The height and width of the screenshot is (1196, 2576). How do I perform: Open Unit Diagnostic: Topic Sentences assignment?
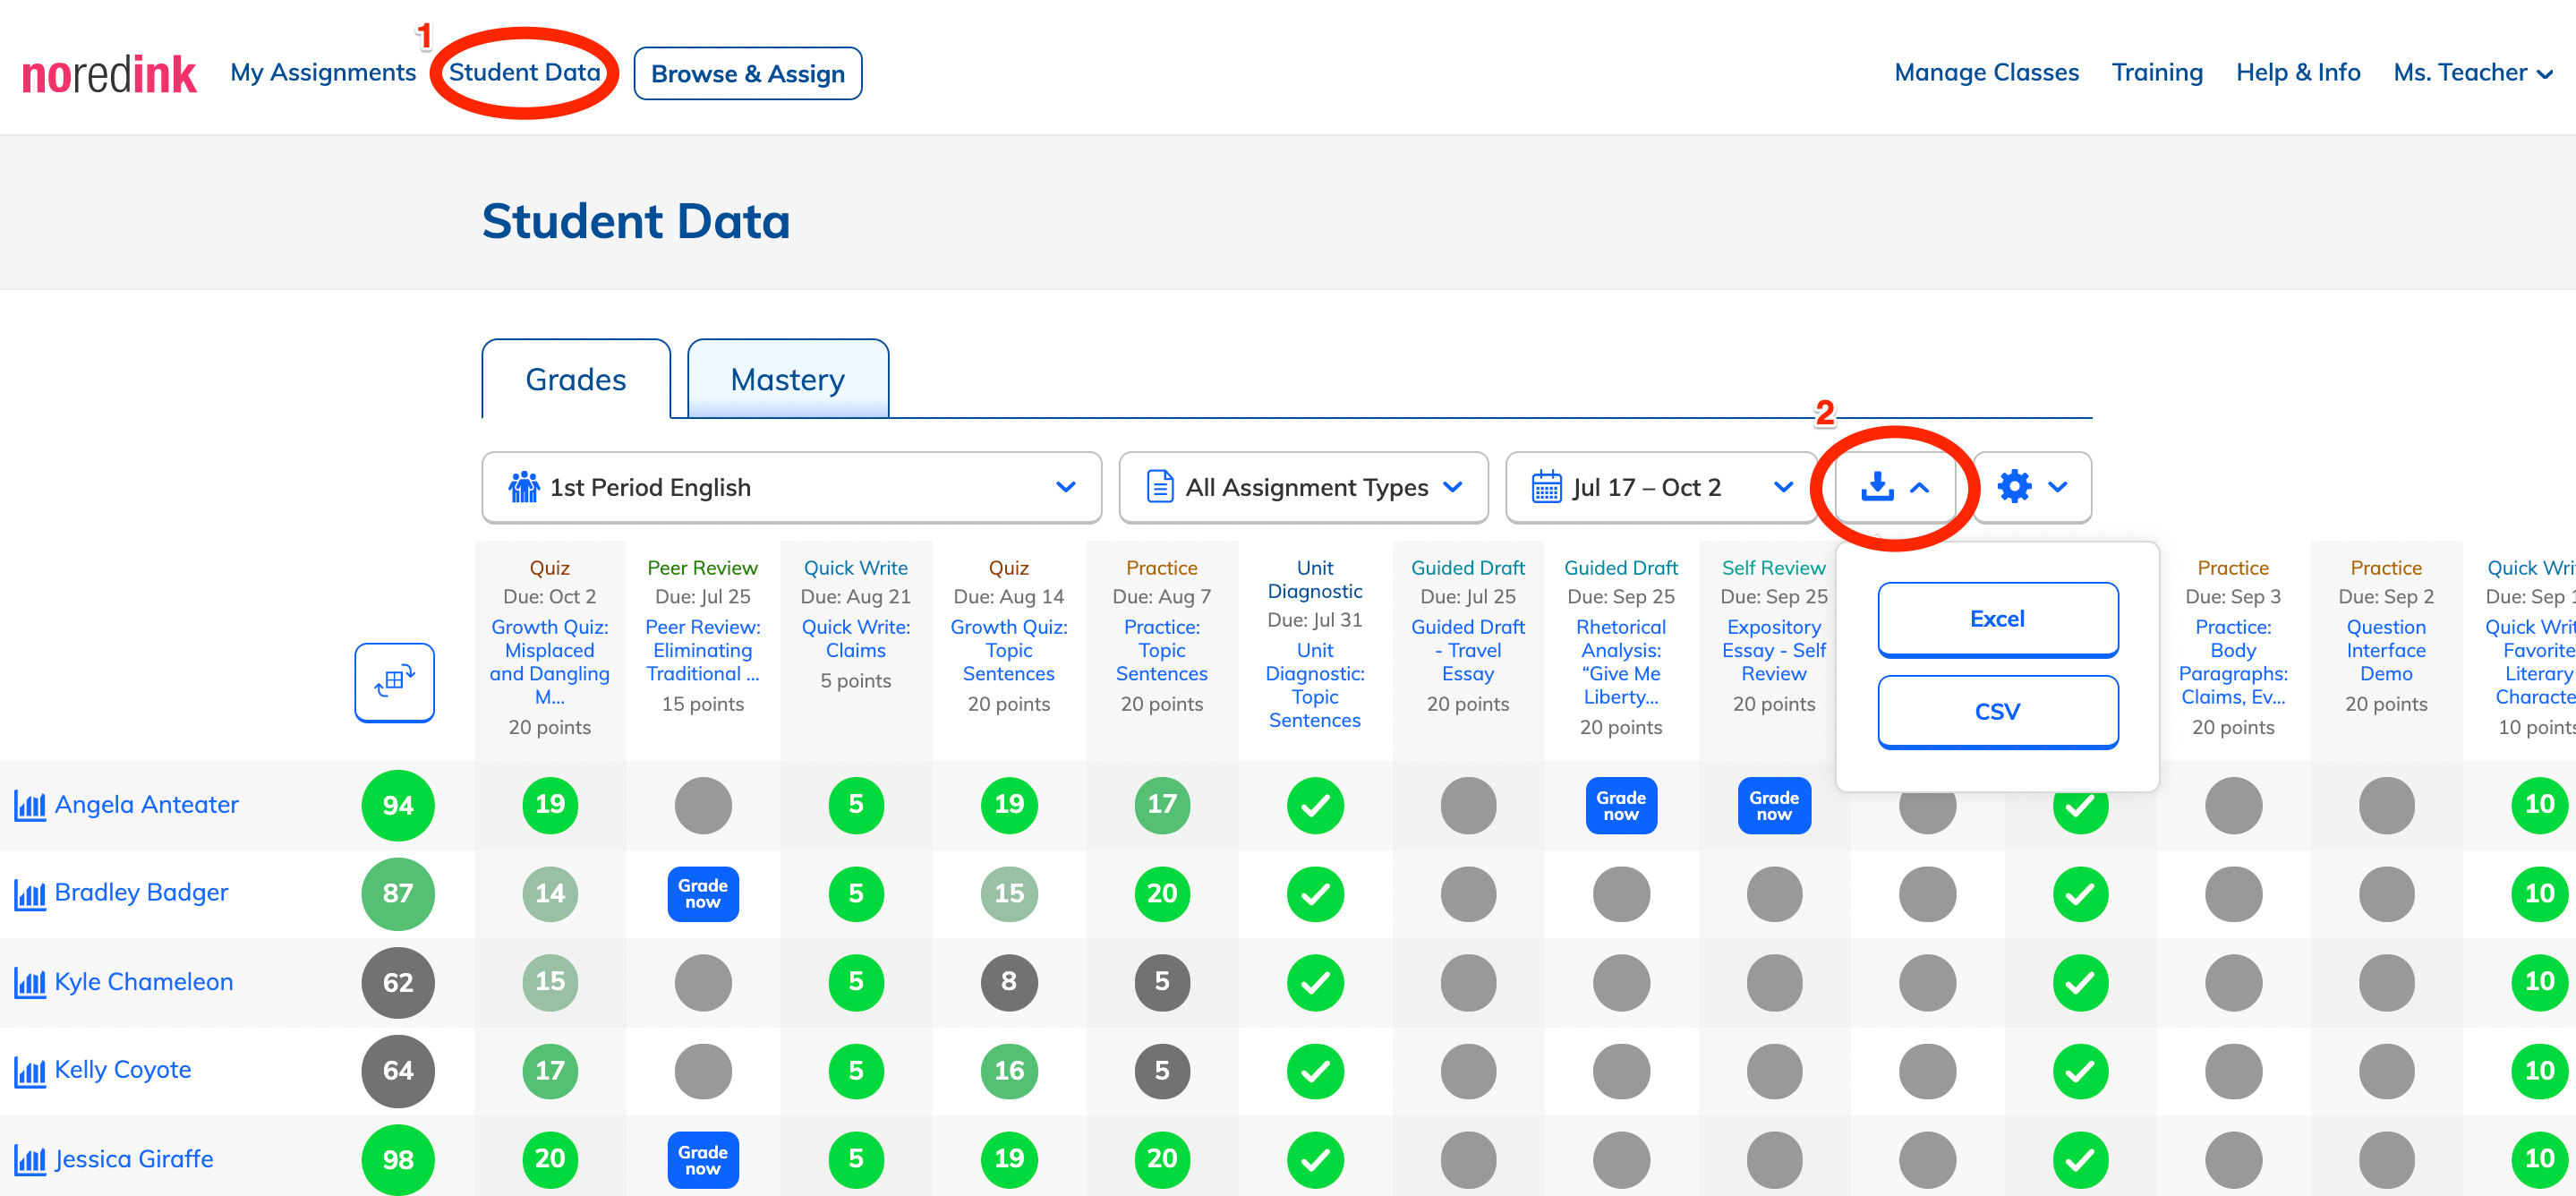[x=1315, y=685]
